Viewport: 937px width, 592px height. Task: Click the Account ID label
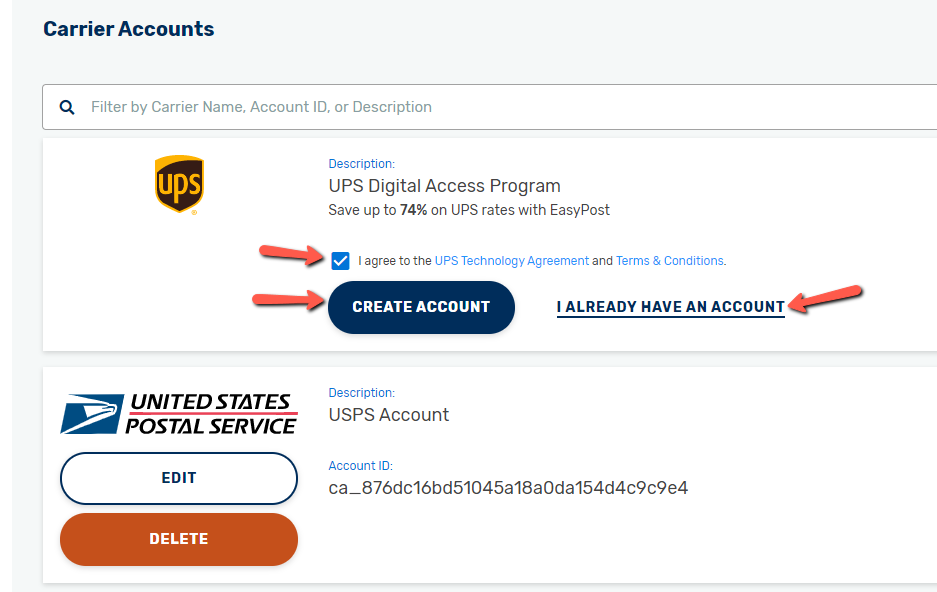[360, 466]
